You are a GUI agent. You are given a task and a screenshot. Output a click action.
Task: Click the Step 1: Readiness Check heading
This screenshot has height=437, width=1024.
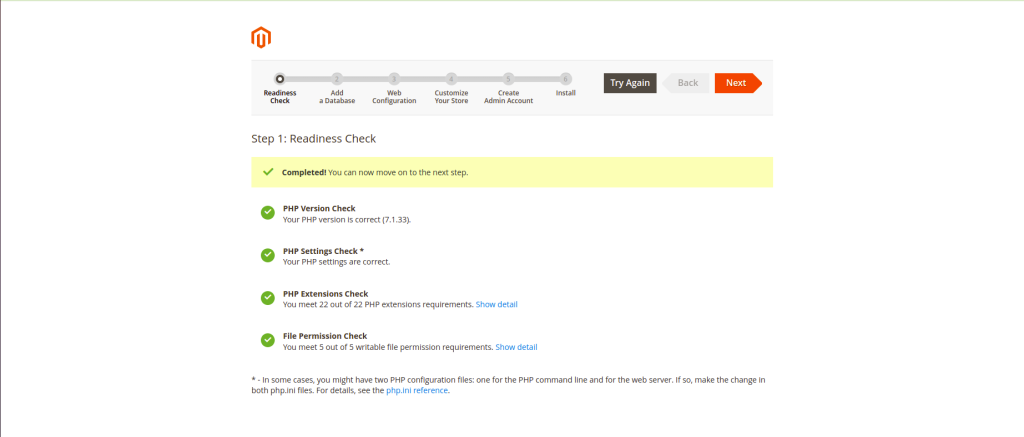tap(313, 138)
